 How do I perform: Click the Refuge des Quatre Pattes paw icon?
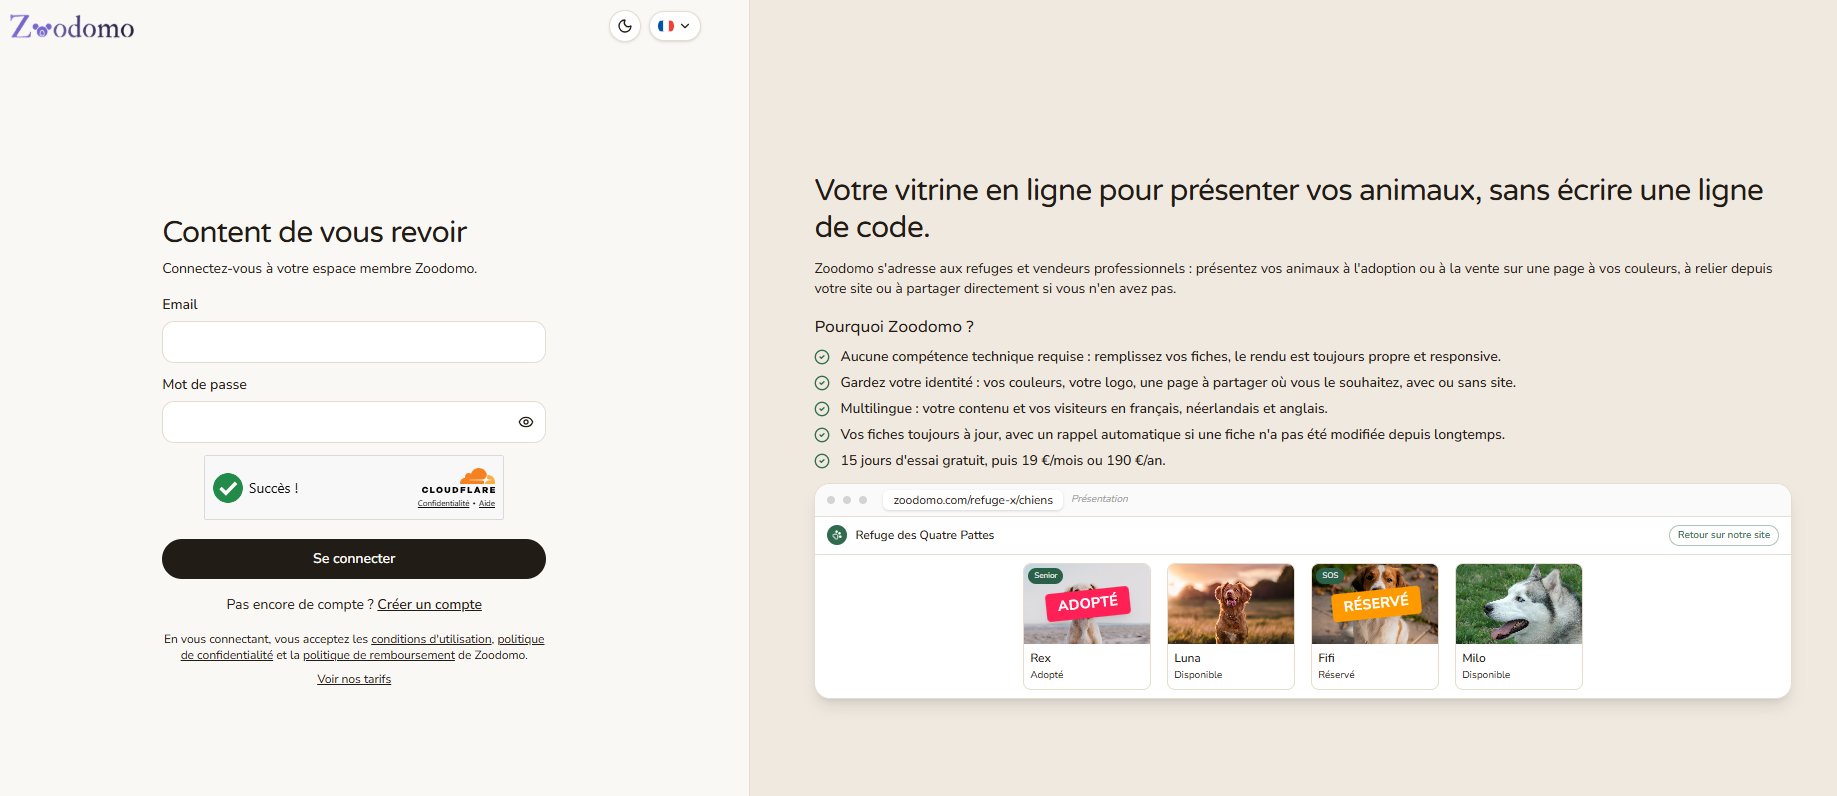click(837, 535)
